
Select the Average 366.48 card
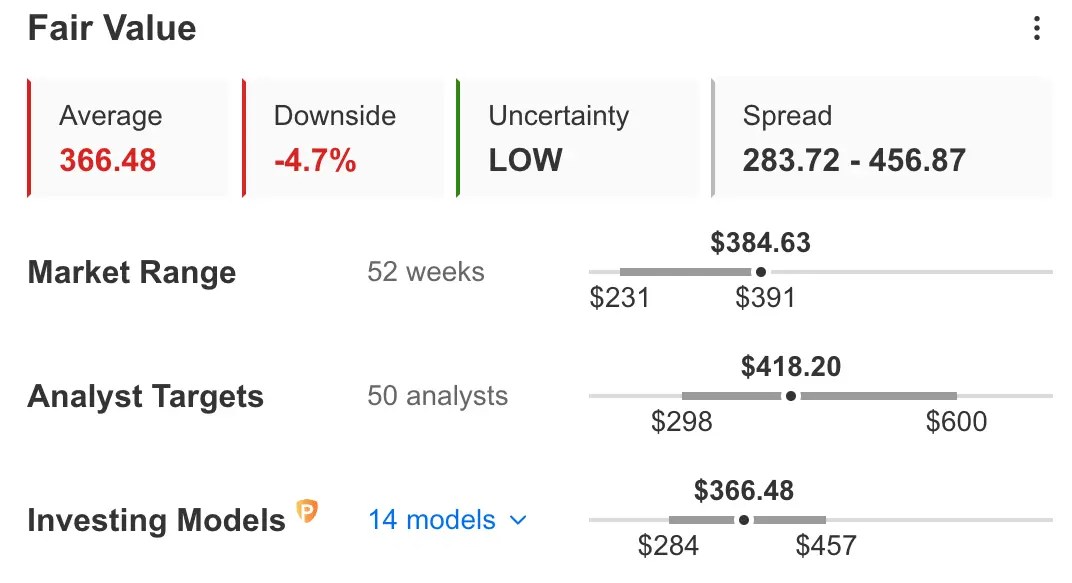point(128,138)
